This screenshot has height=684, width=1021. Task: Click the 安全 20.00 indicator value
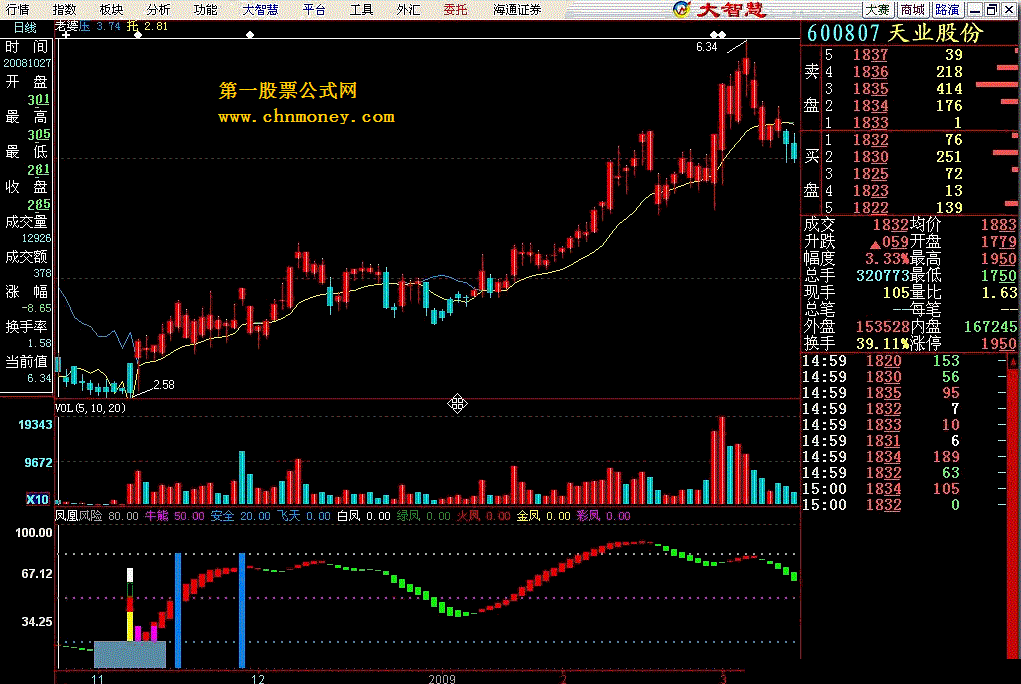click(x=240, y=516)
